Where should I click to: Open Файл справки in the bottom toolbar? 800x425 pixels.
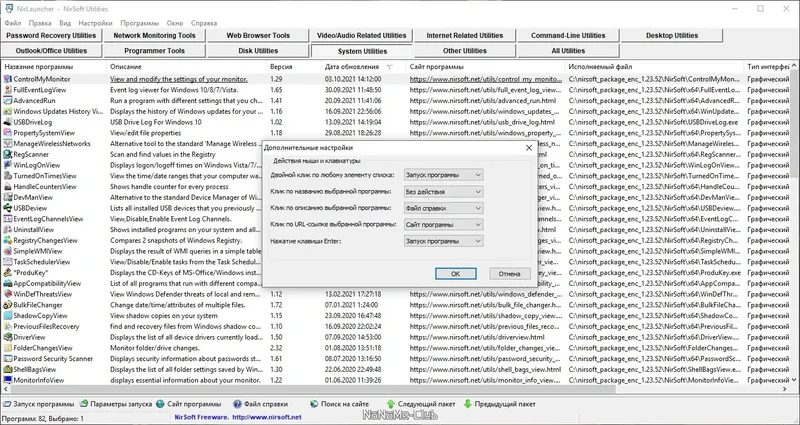tap(261, 404)
